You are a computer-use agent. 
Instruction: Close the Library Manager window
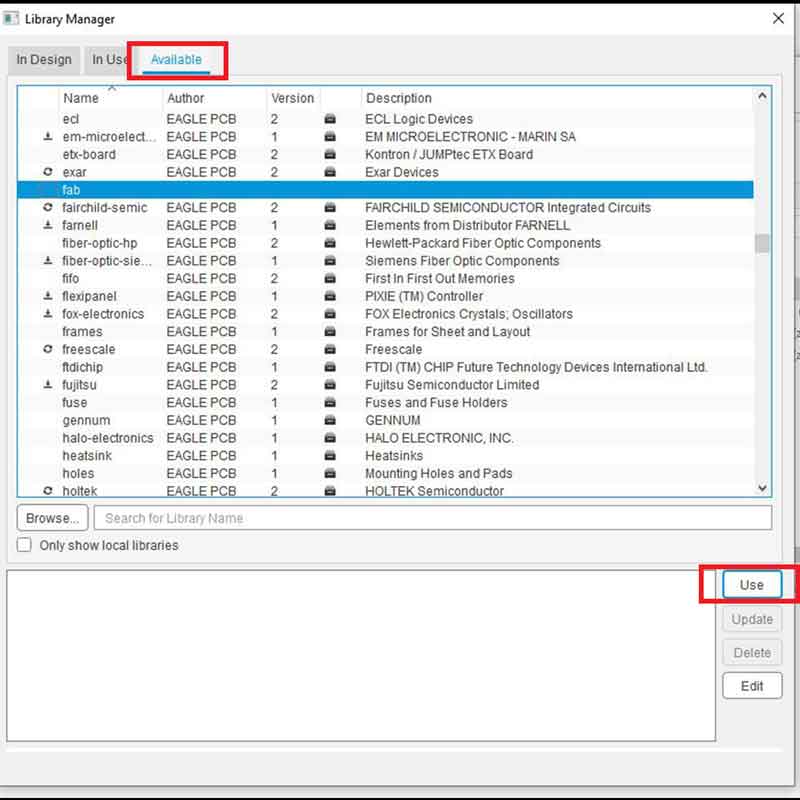(778, 19)
